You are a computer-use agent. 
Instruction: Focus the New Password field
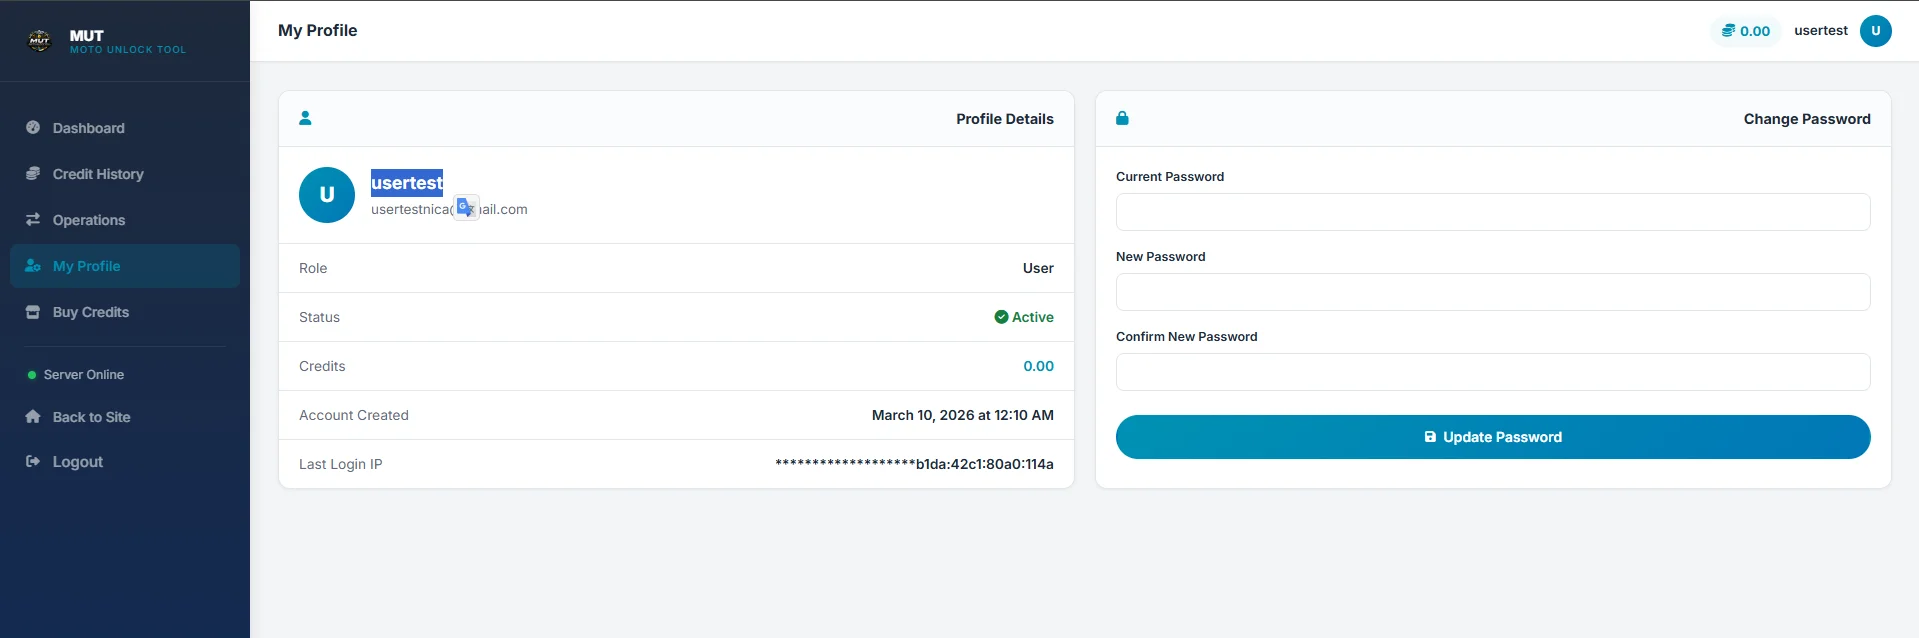(1493, 292)
